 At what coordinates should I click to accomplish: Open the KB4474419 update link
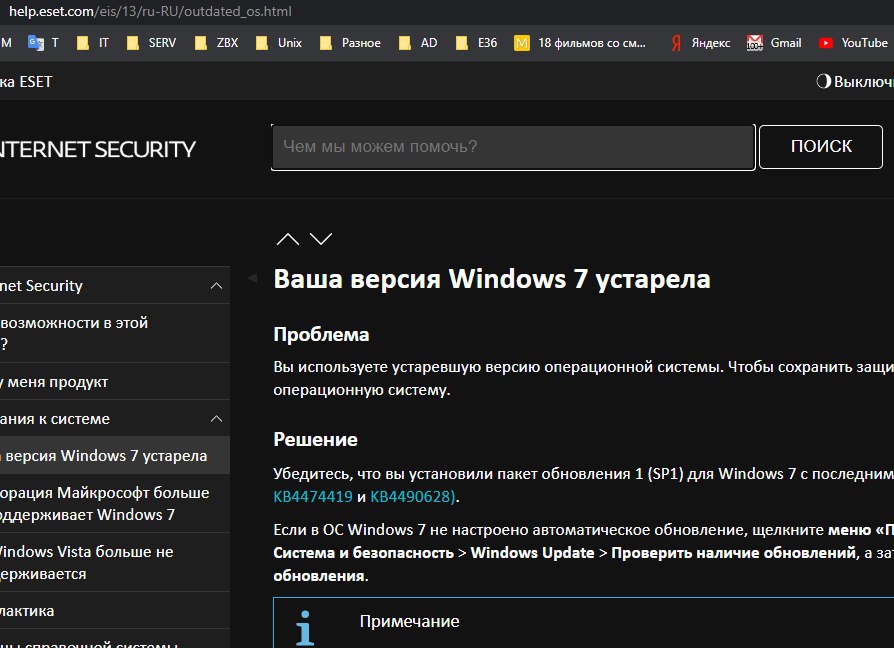coord(313,496)
